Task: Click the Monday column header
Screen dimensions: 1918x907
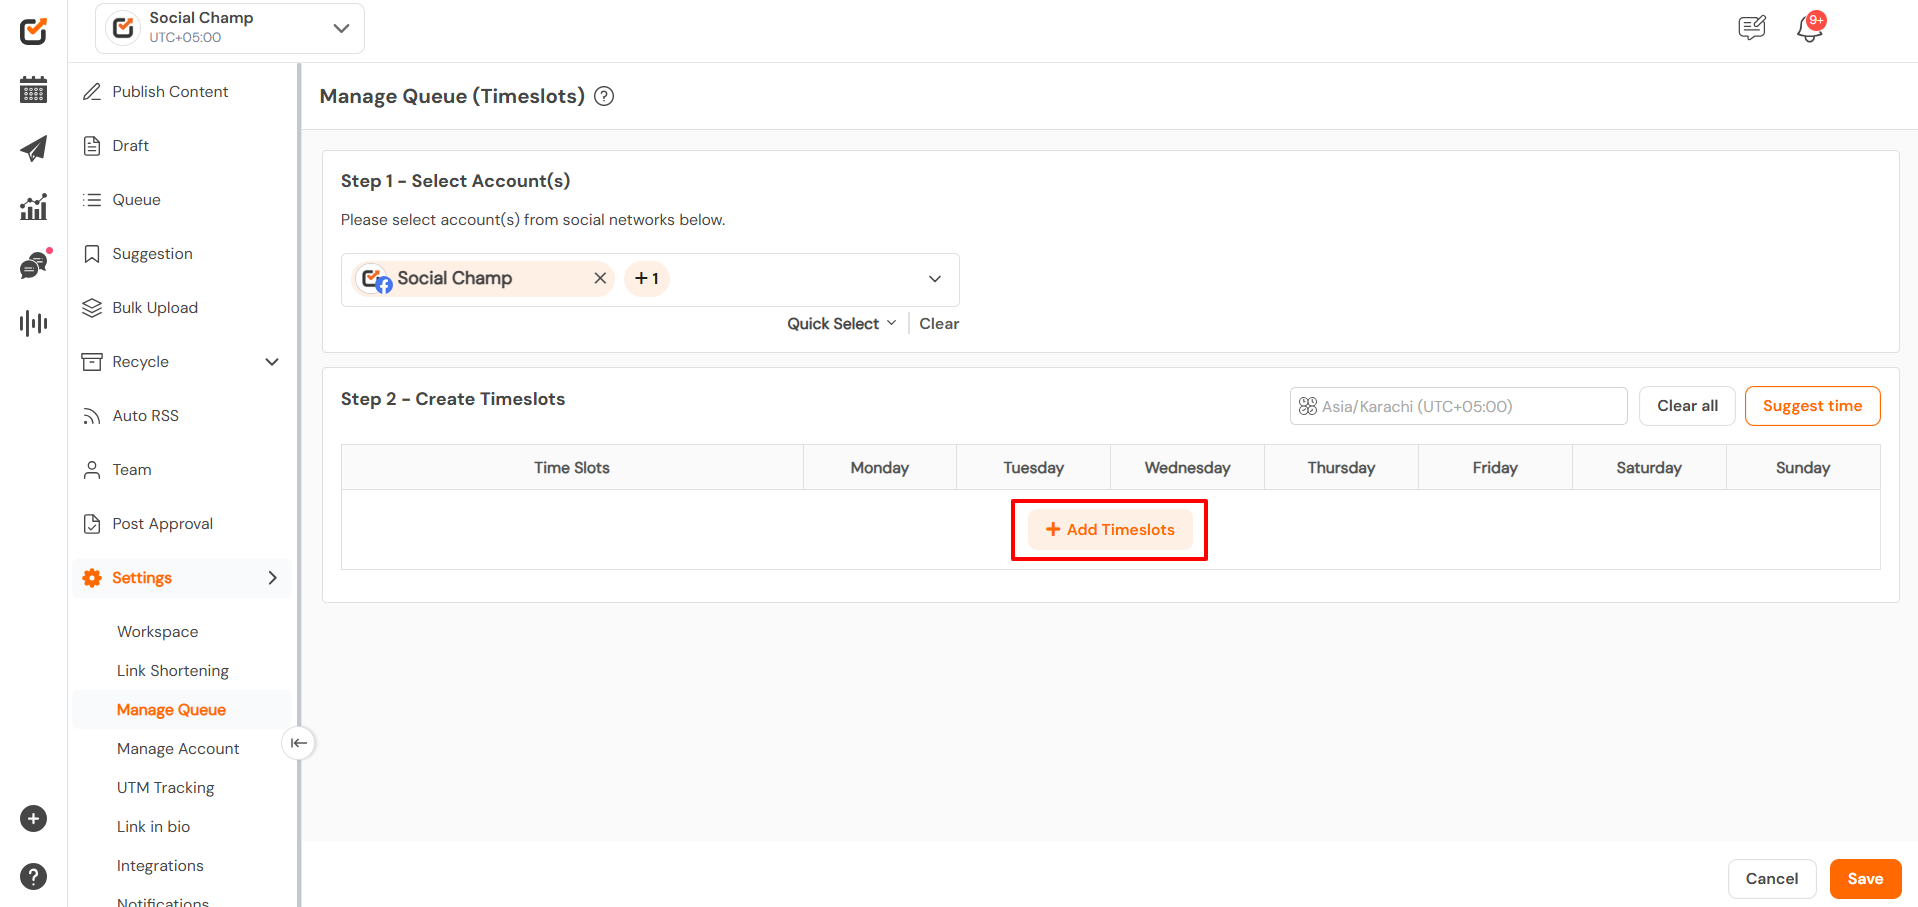Action: (x=880, y=468)
